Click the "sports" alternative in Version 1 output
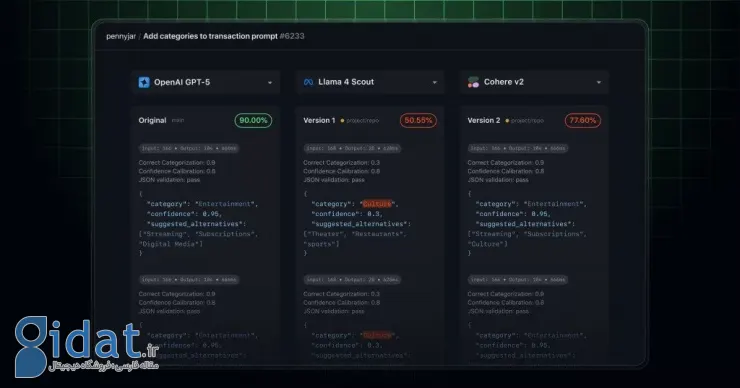 [320, 244]
